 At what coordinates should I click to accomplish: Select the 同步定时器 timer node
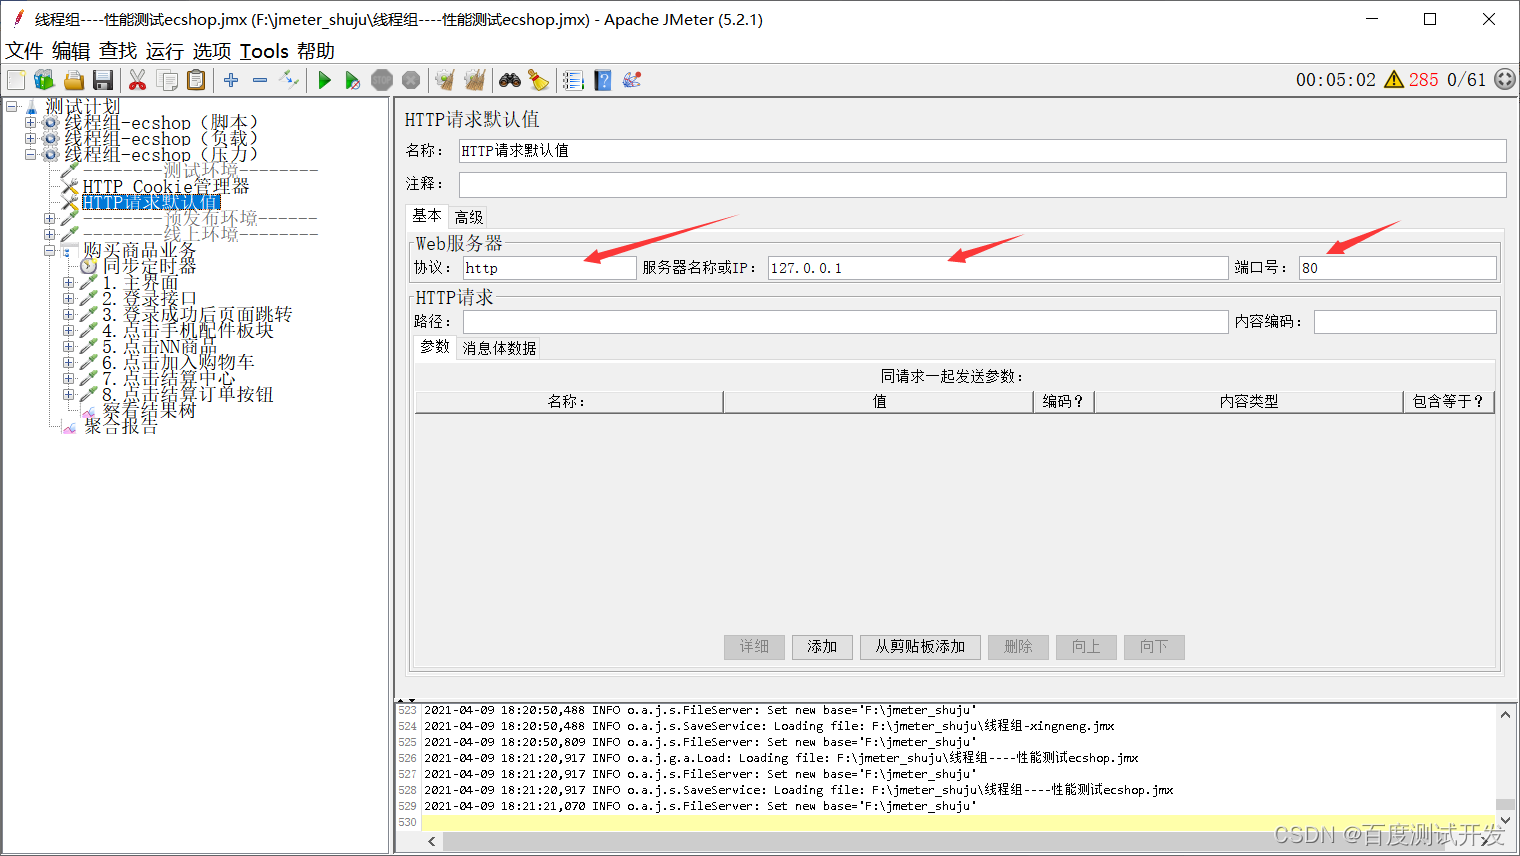click(149, 266)
